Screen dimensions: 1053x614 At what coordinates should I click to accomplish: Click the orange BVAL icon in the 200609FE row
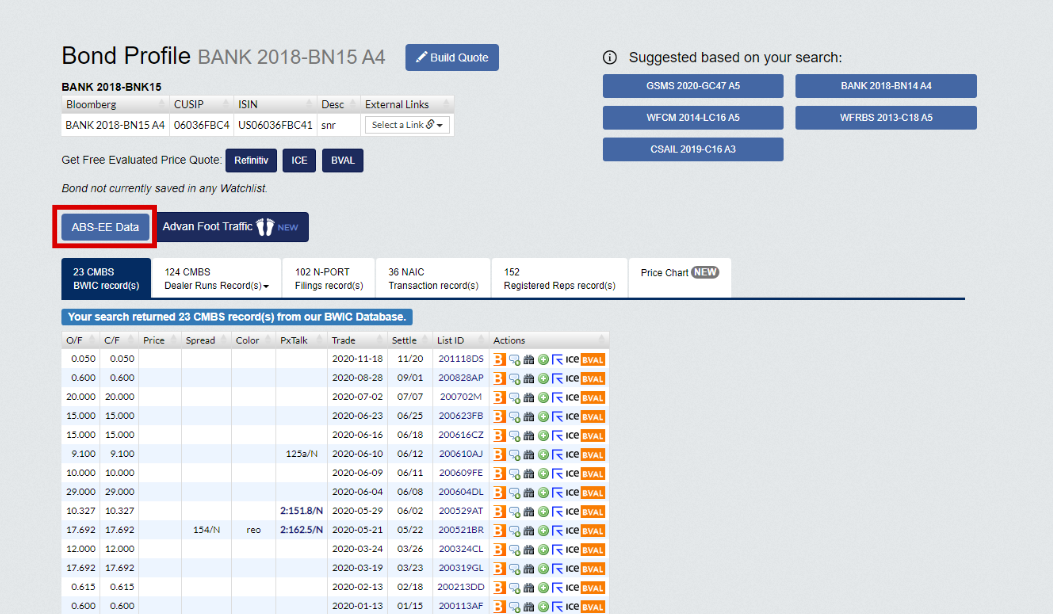click(x=593, y=473)
